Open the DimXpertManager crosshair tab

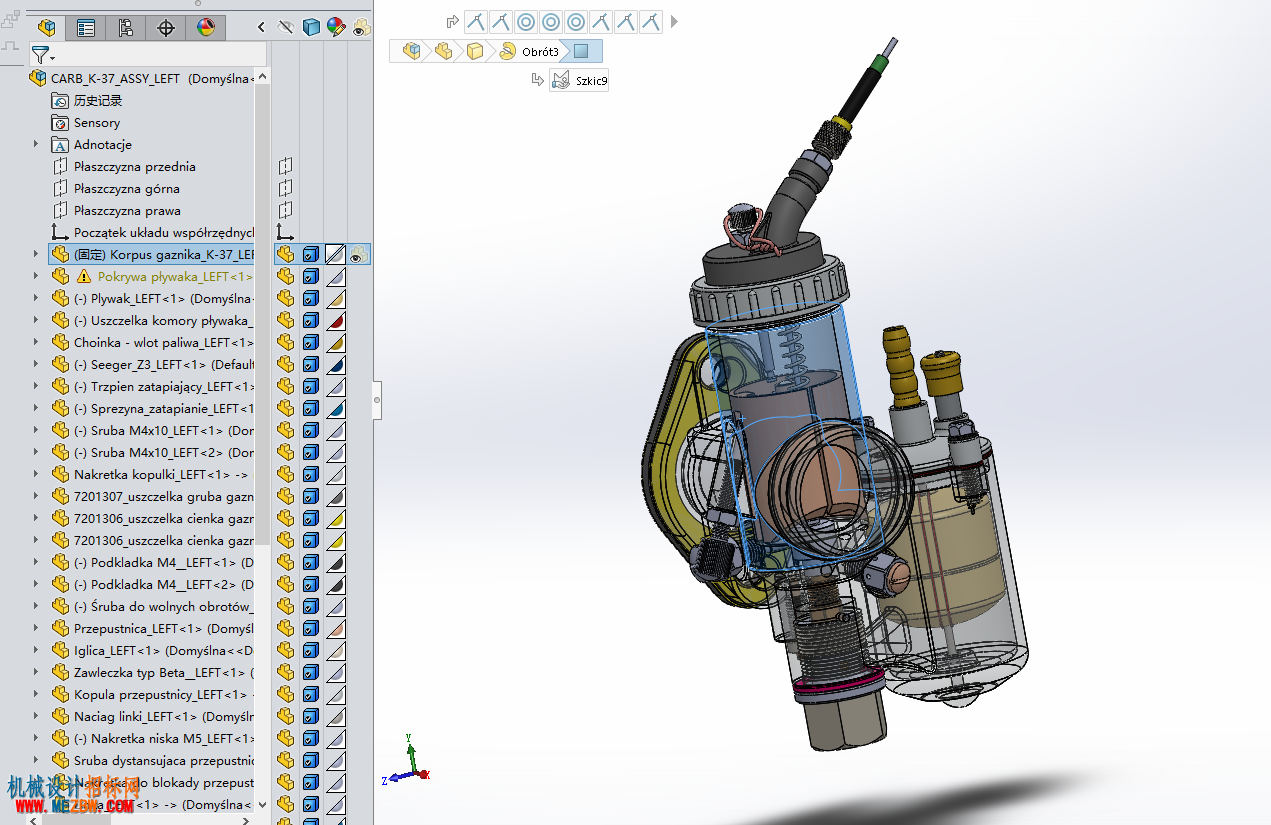tap(166, 28)
